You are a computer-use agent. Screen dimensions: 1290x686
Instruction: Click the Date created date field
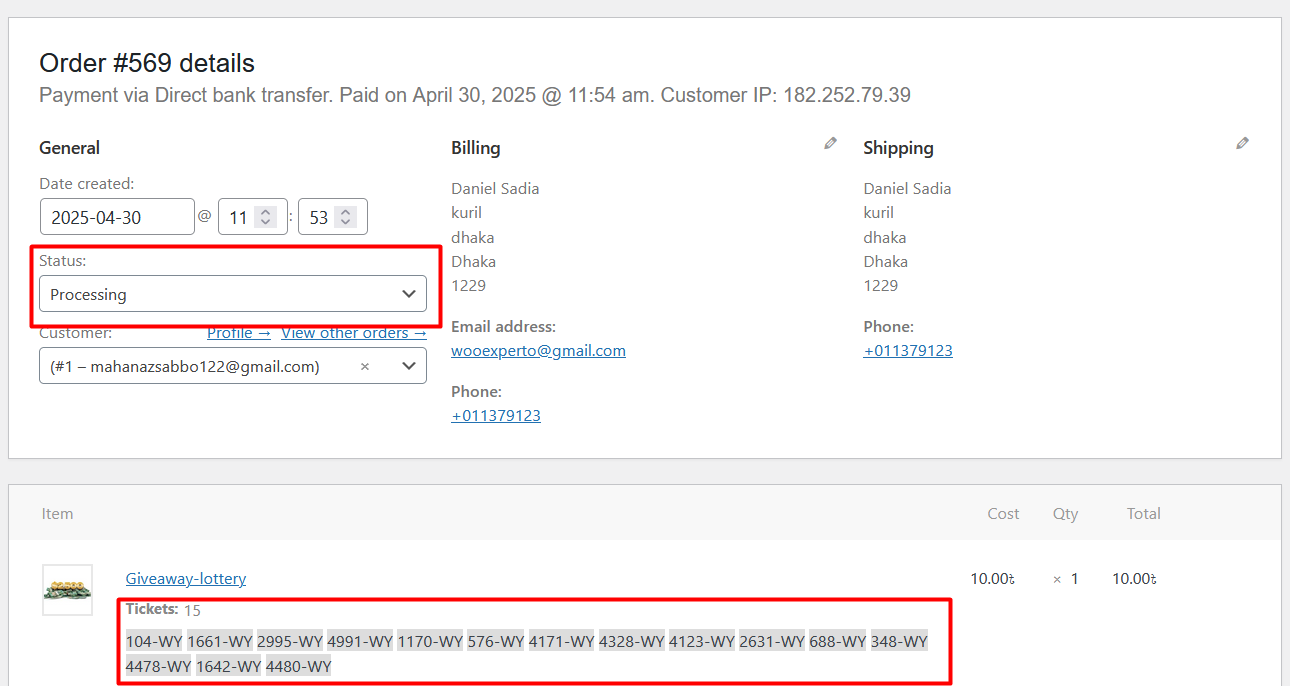pos(117,217)
